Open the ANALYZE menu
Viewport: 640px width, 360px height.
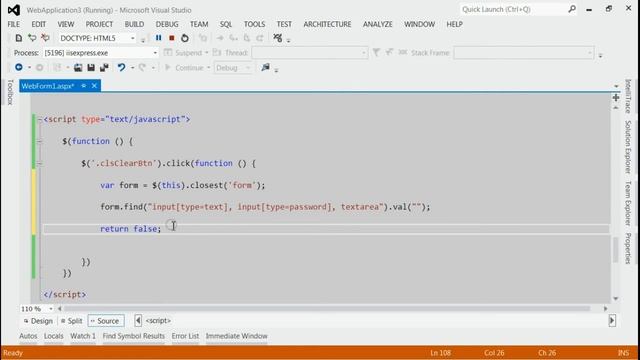pyautogui.click(x=378, y=24)
